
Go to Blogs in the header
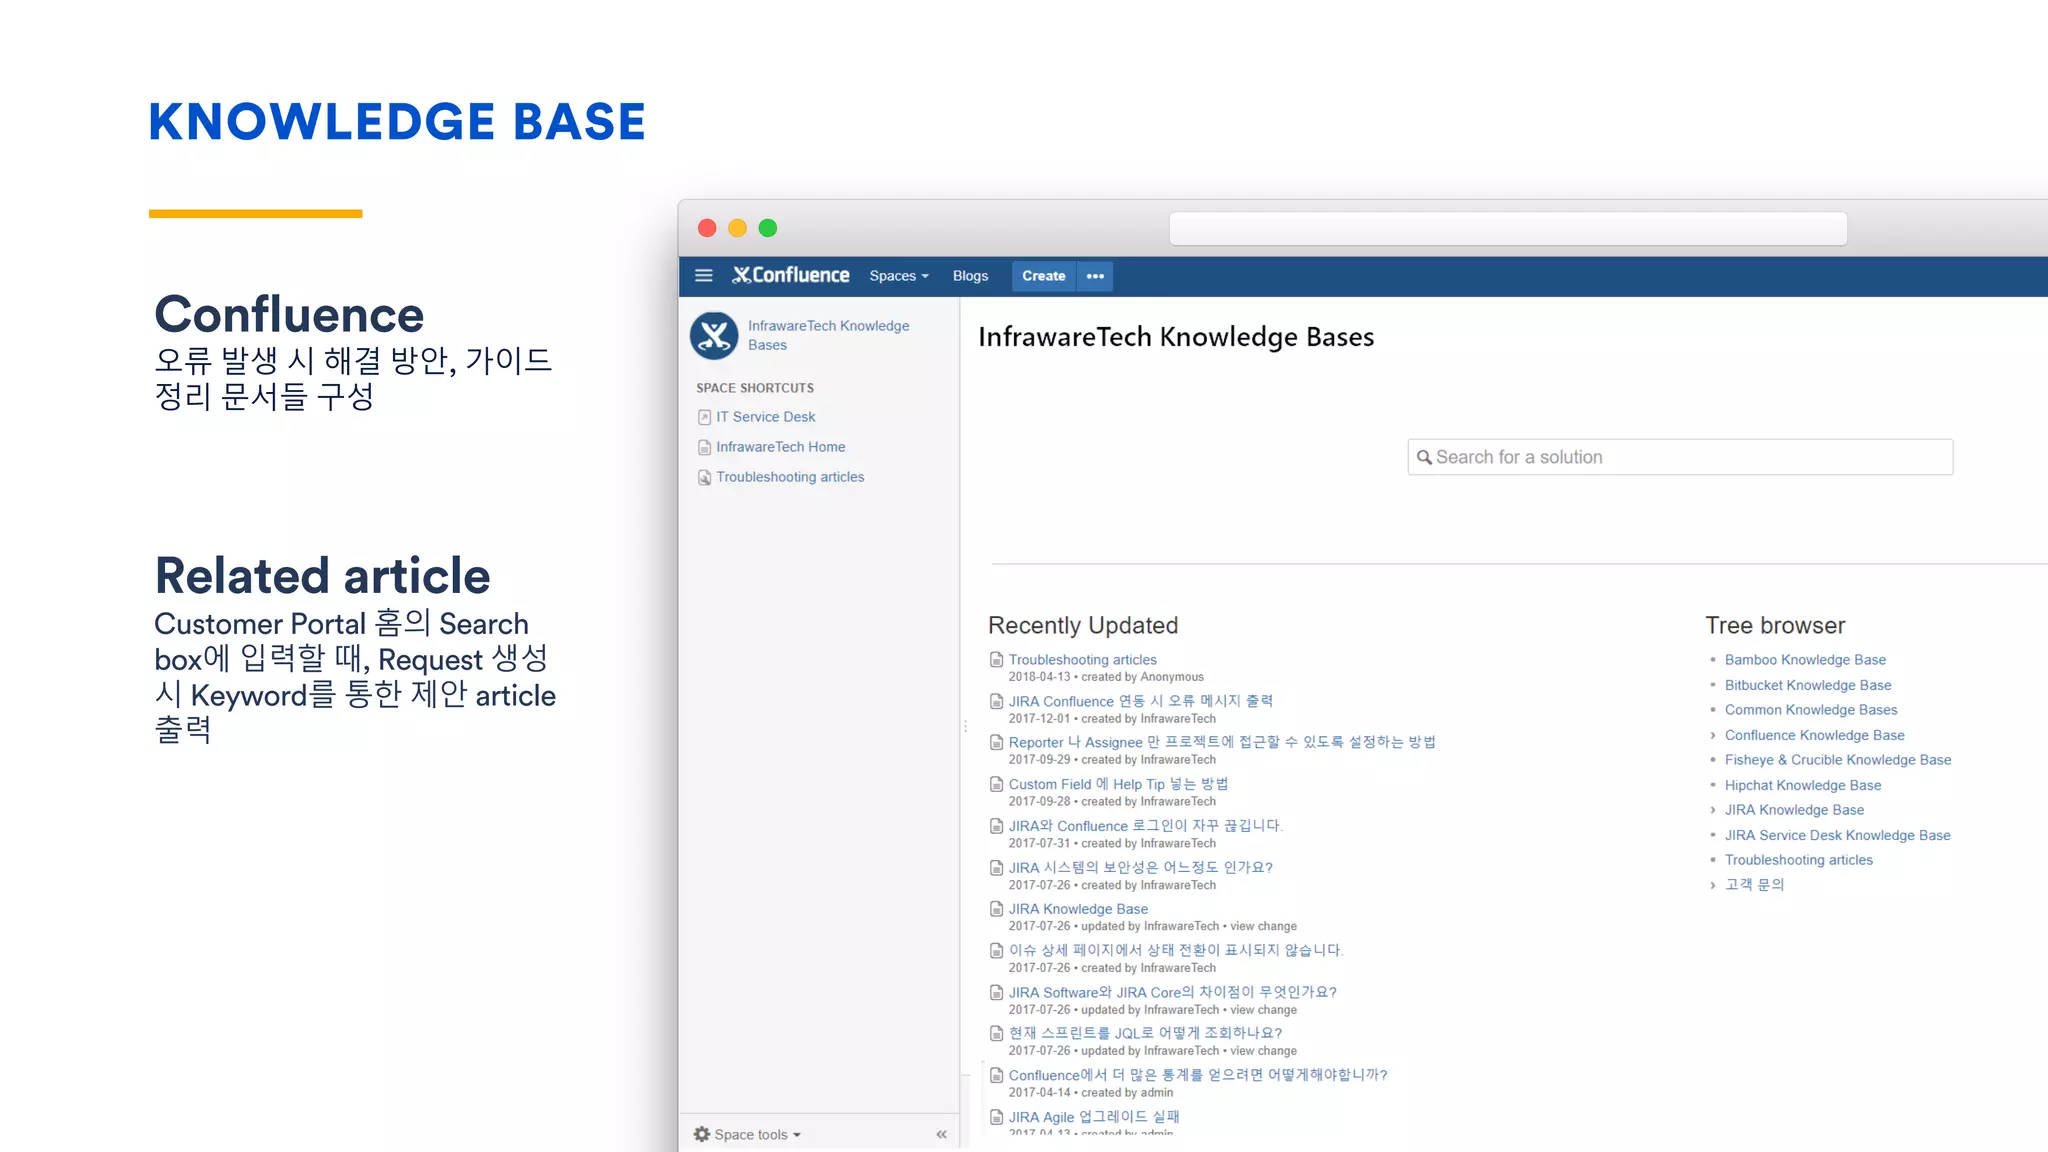(x=970, y=276)
